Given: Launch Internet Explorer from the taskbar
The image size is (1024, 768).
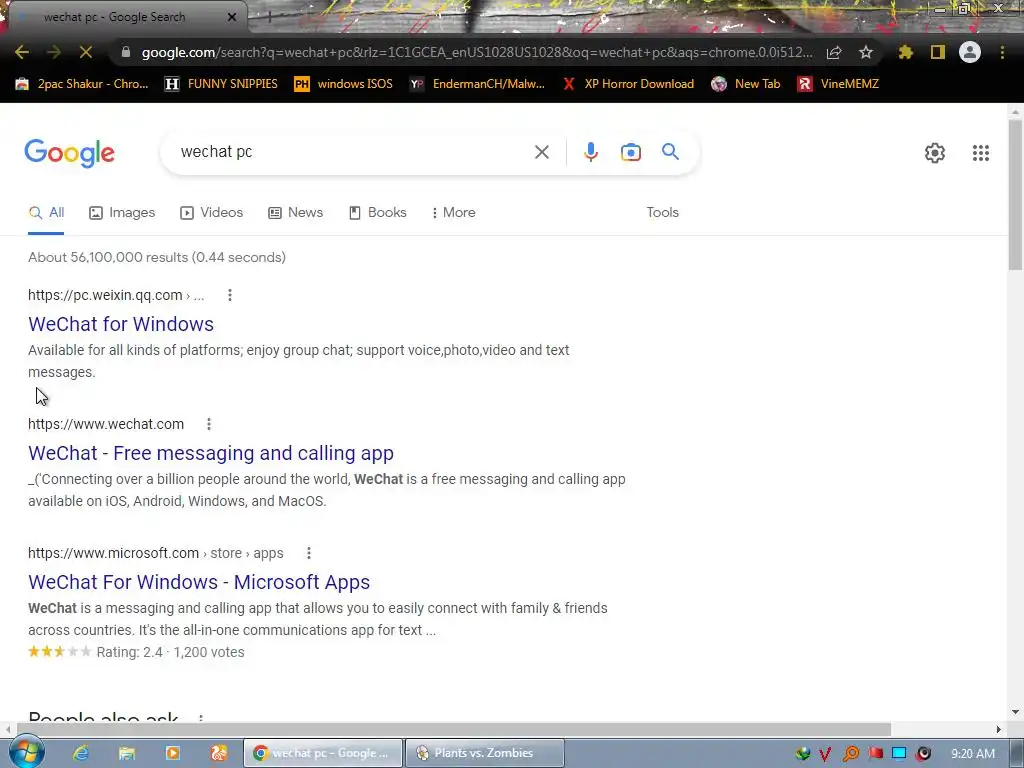Looking at the screenshot, I should [x=81, y=753].
